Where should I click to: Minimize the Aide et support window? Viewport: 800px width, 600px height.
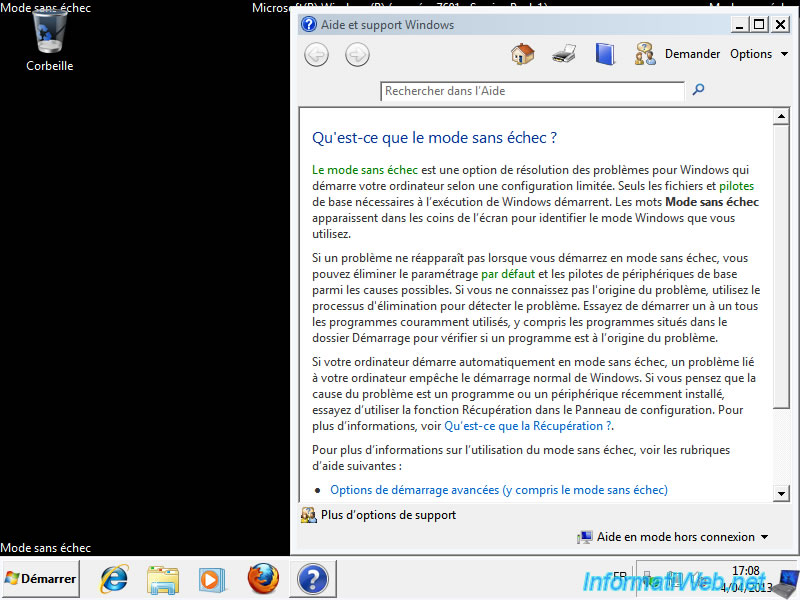click(x=739, y=24)
